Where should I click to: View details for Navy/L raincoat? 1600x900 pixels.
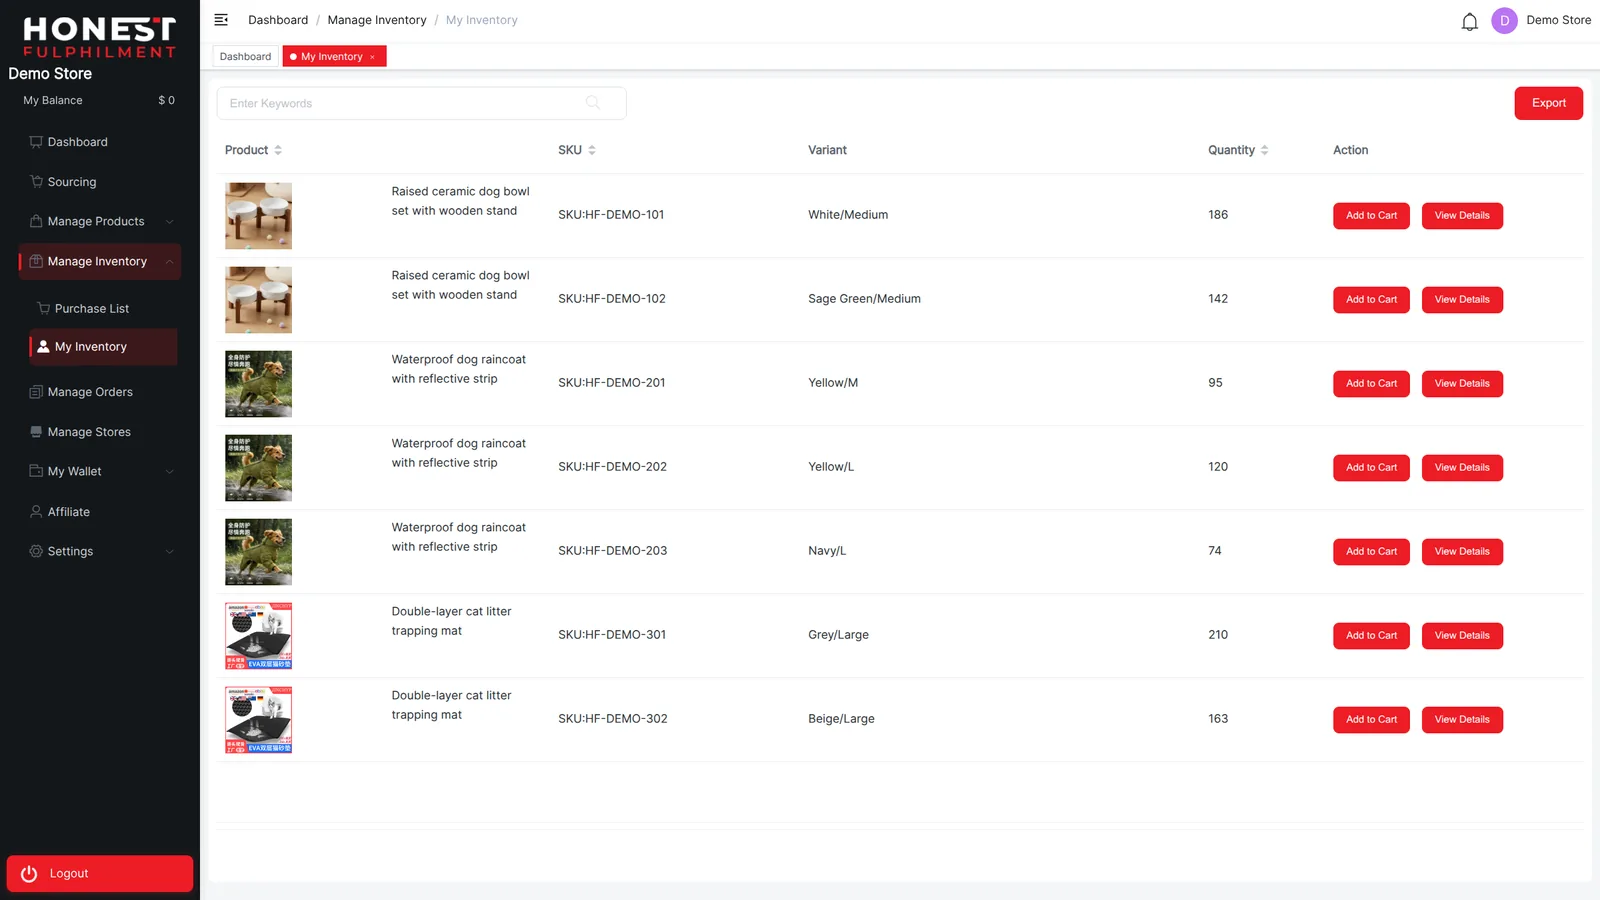tap(1462, 552)
